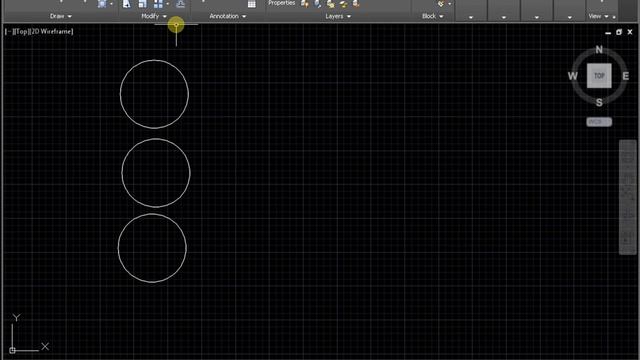Open the block icon's dropdown arrow
Viewport: 640px width, 360px height.
[x=450, y=4]
